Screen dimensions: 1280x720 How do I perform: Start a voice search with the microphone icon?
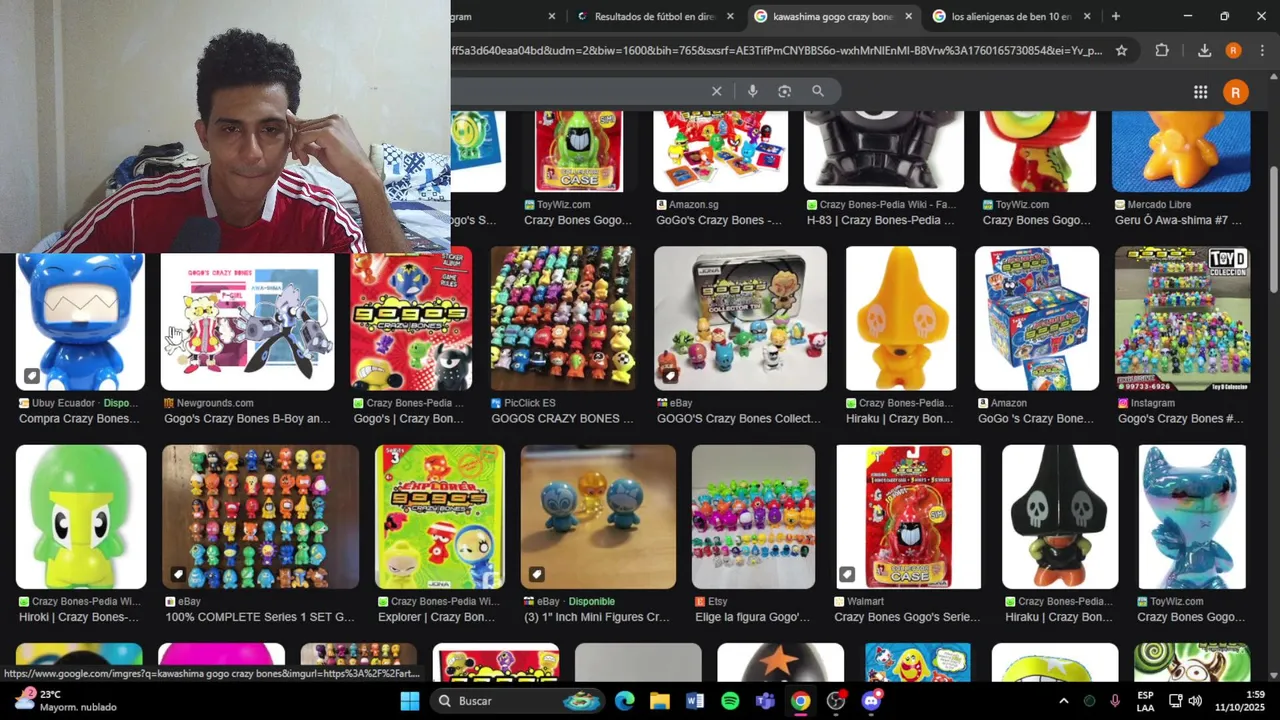752,91
